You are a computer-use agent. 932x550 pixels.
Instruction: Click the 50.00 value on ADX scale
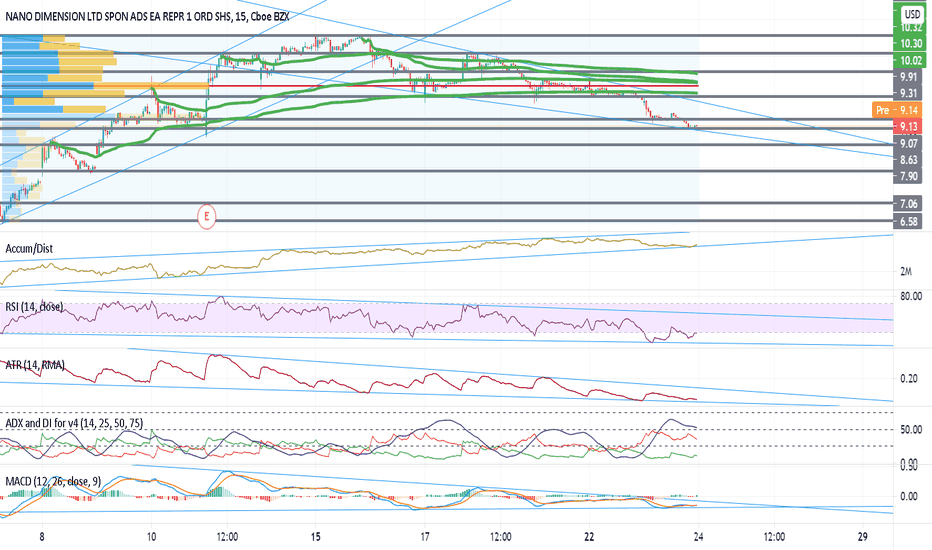tap(911, 429)
